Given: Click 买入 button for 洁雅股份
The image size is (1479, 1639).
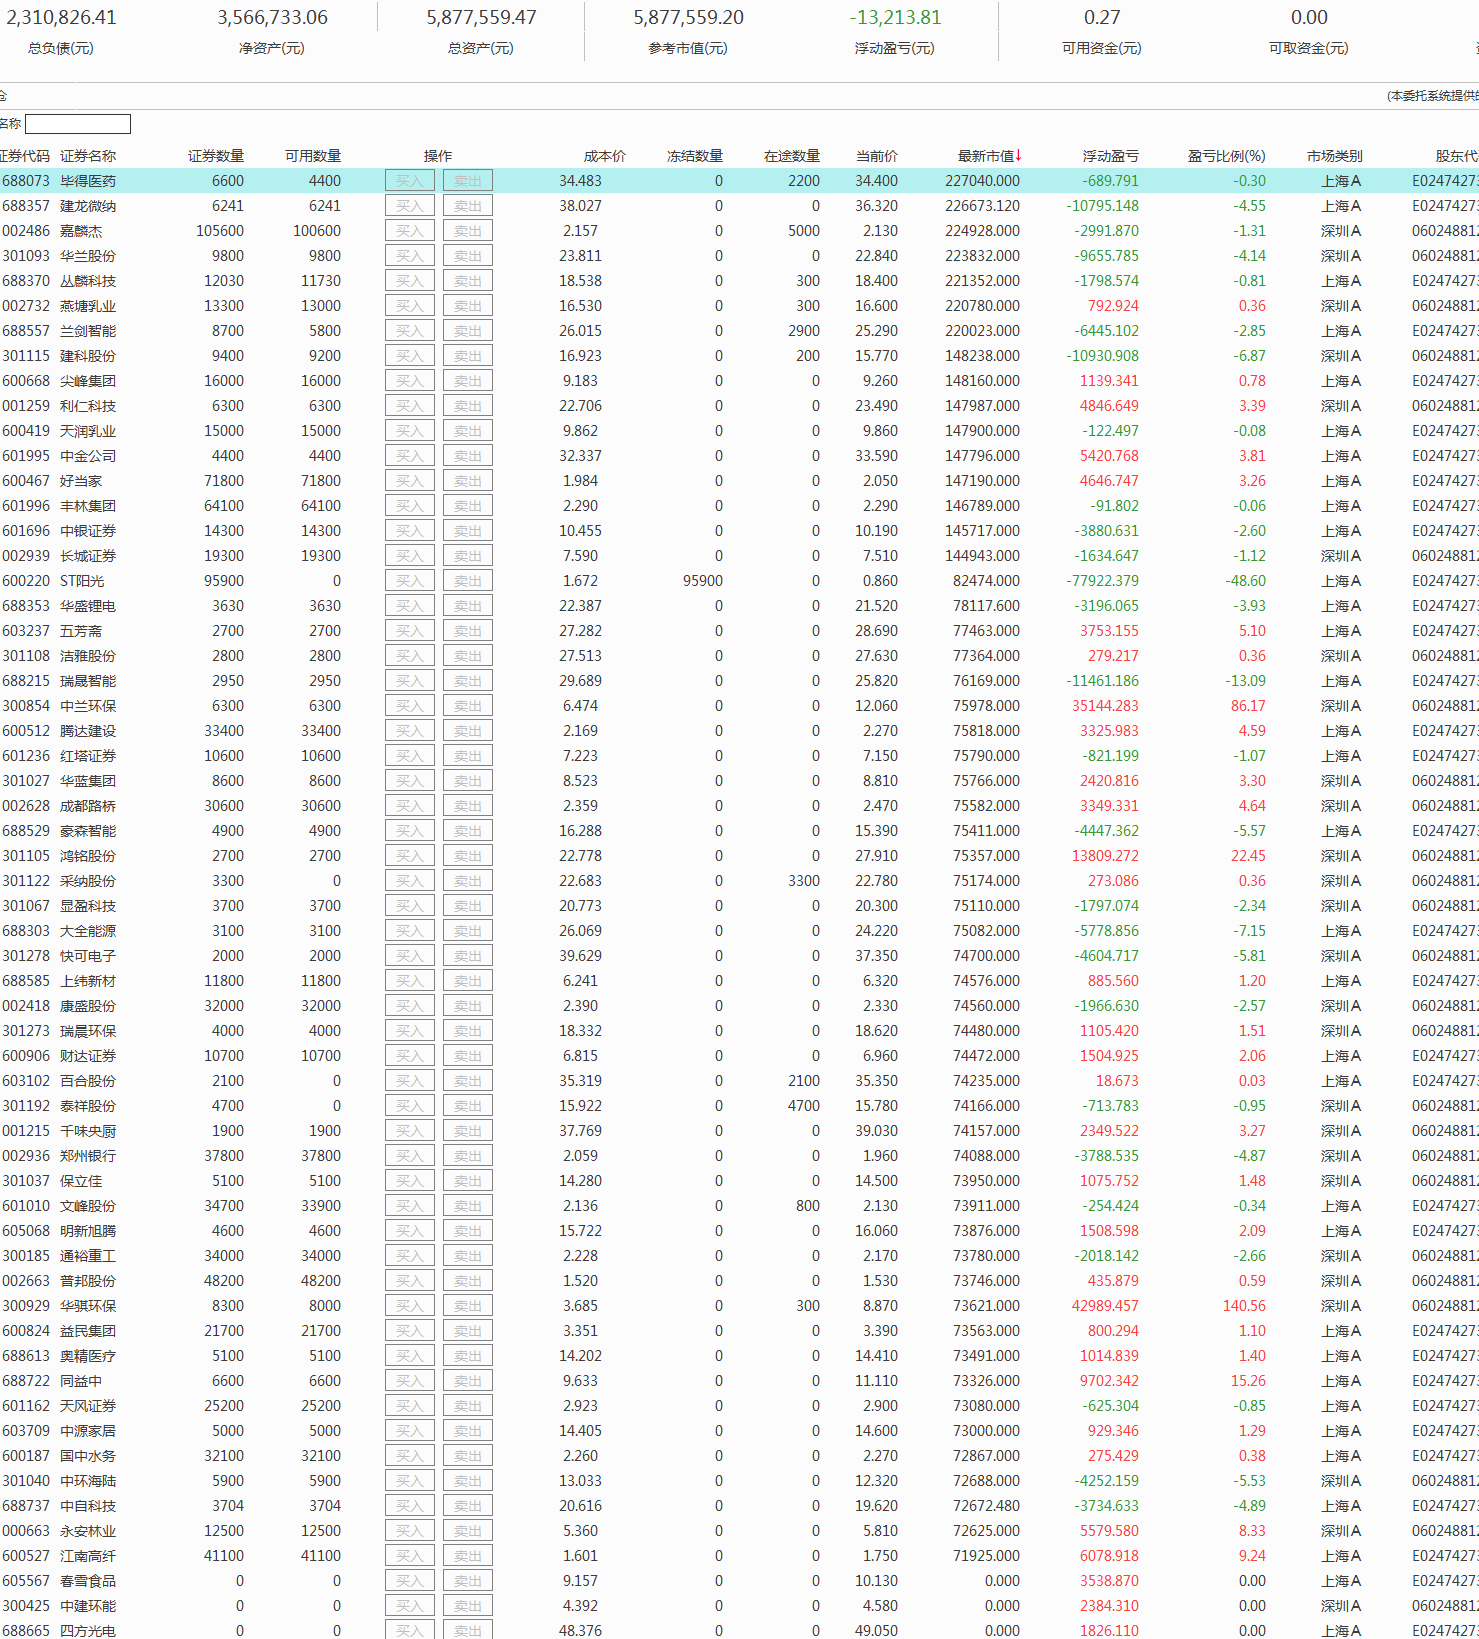Looking at the screenshot, I should pyautogui.click(x=410, y=656).
